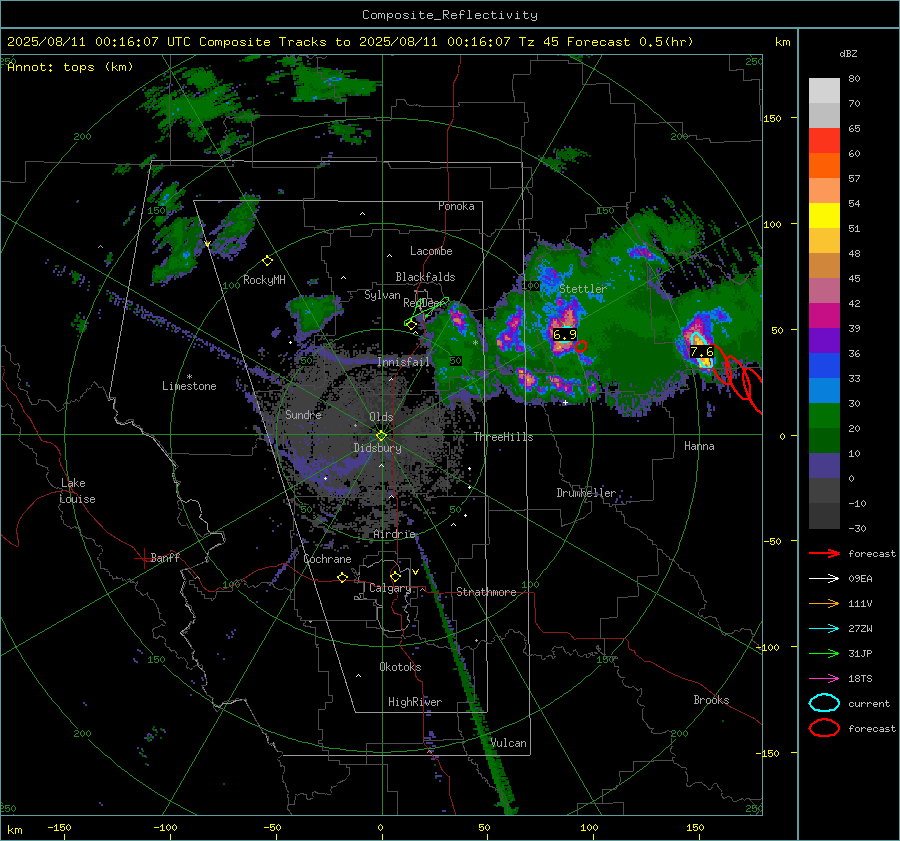Viewport: 900px width, 841px height.
Task: Click the small red forecast circle near 6.9
Action: [581, 346]
